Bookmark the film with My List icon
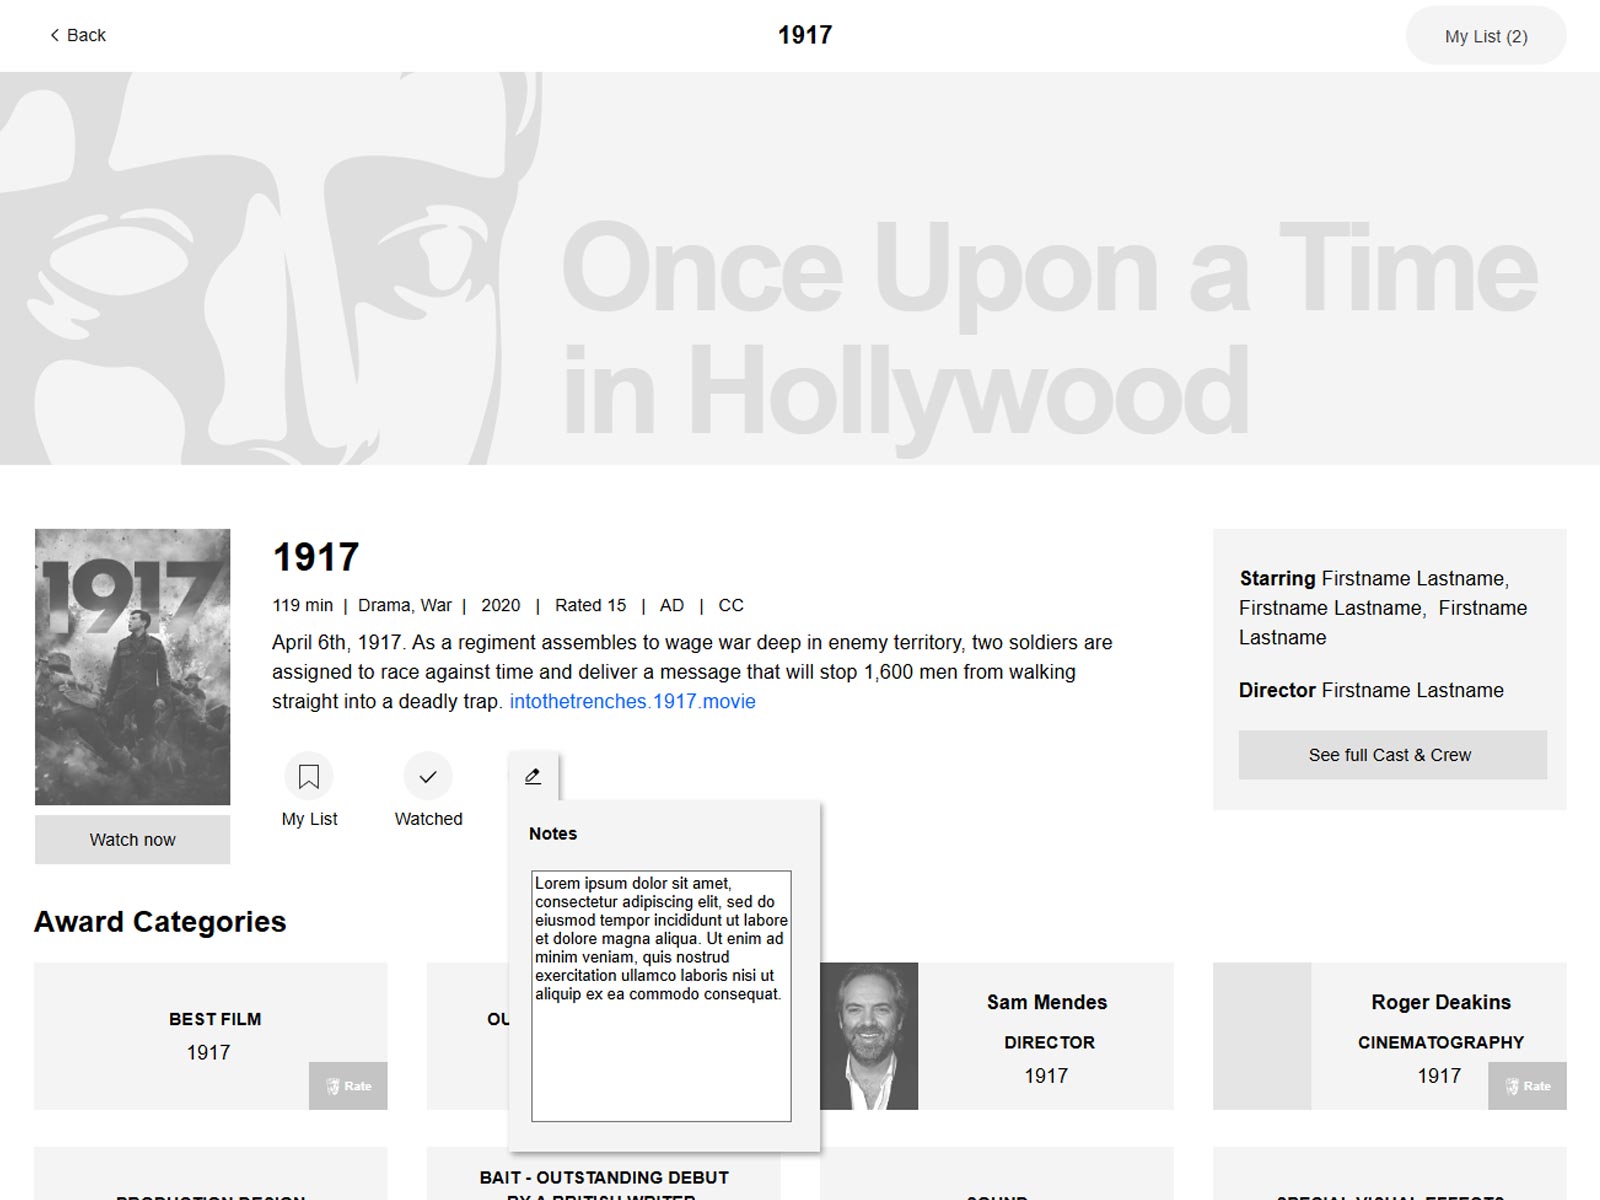This screenshot has height=1200, width=1600. pyautogui.click(x=309, y=777)
